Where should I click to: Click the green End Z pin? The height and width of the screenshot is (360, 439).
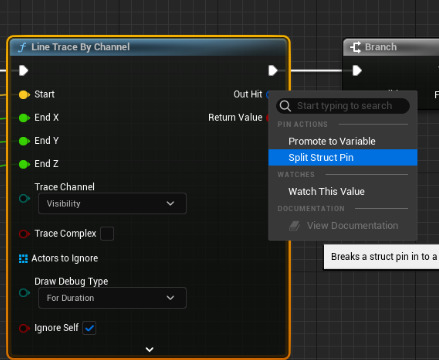click(24, 164)
